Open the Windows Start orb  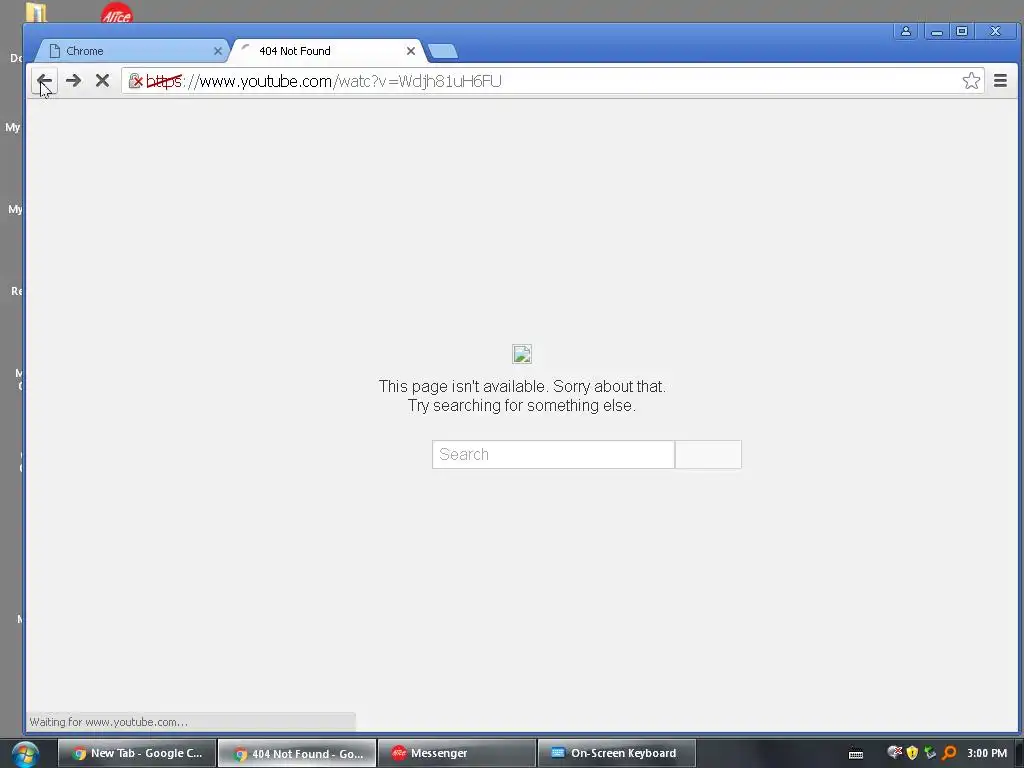pyautogui.click(x=25, y=754)
